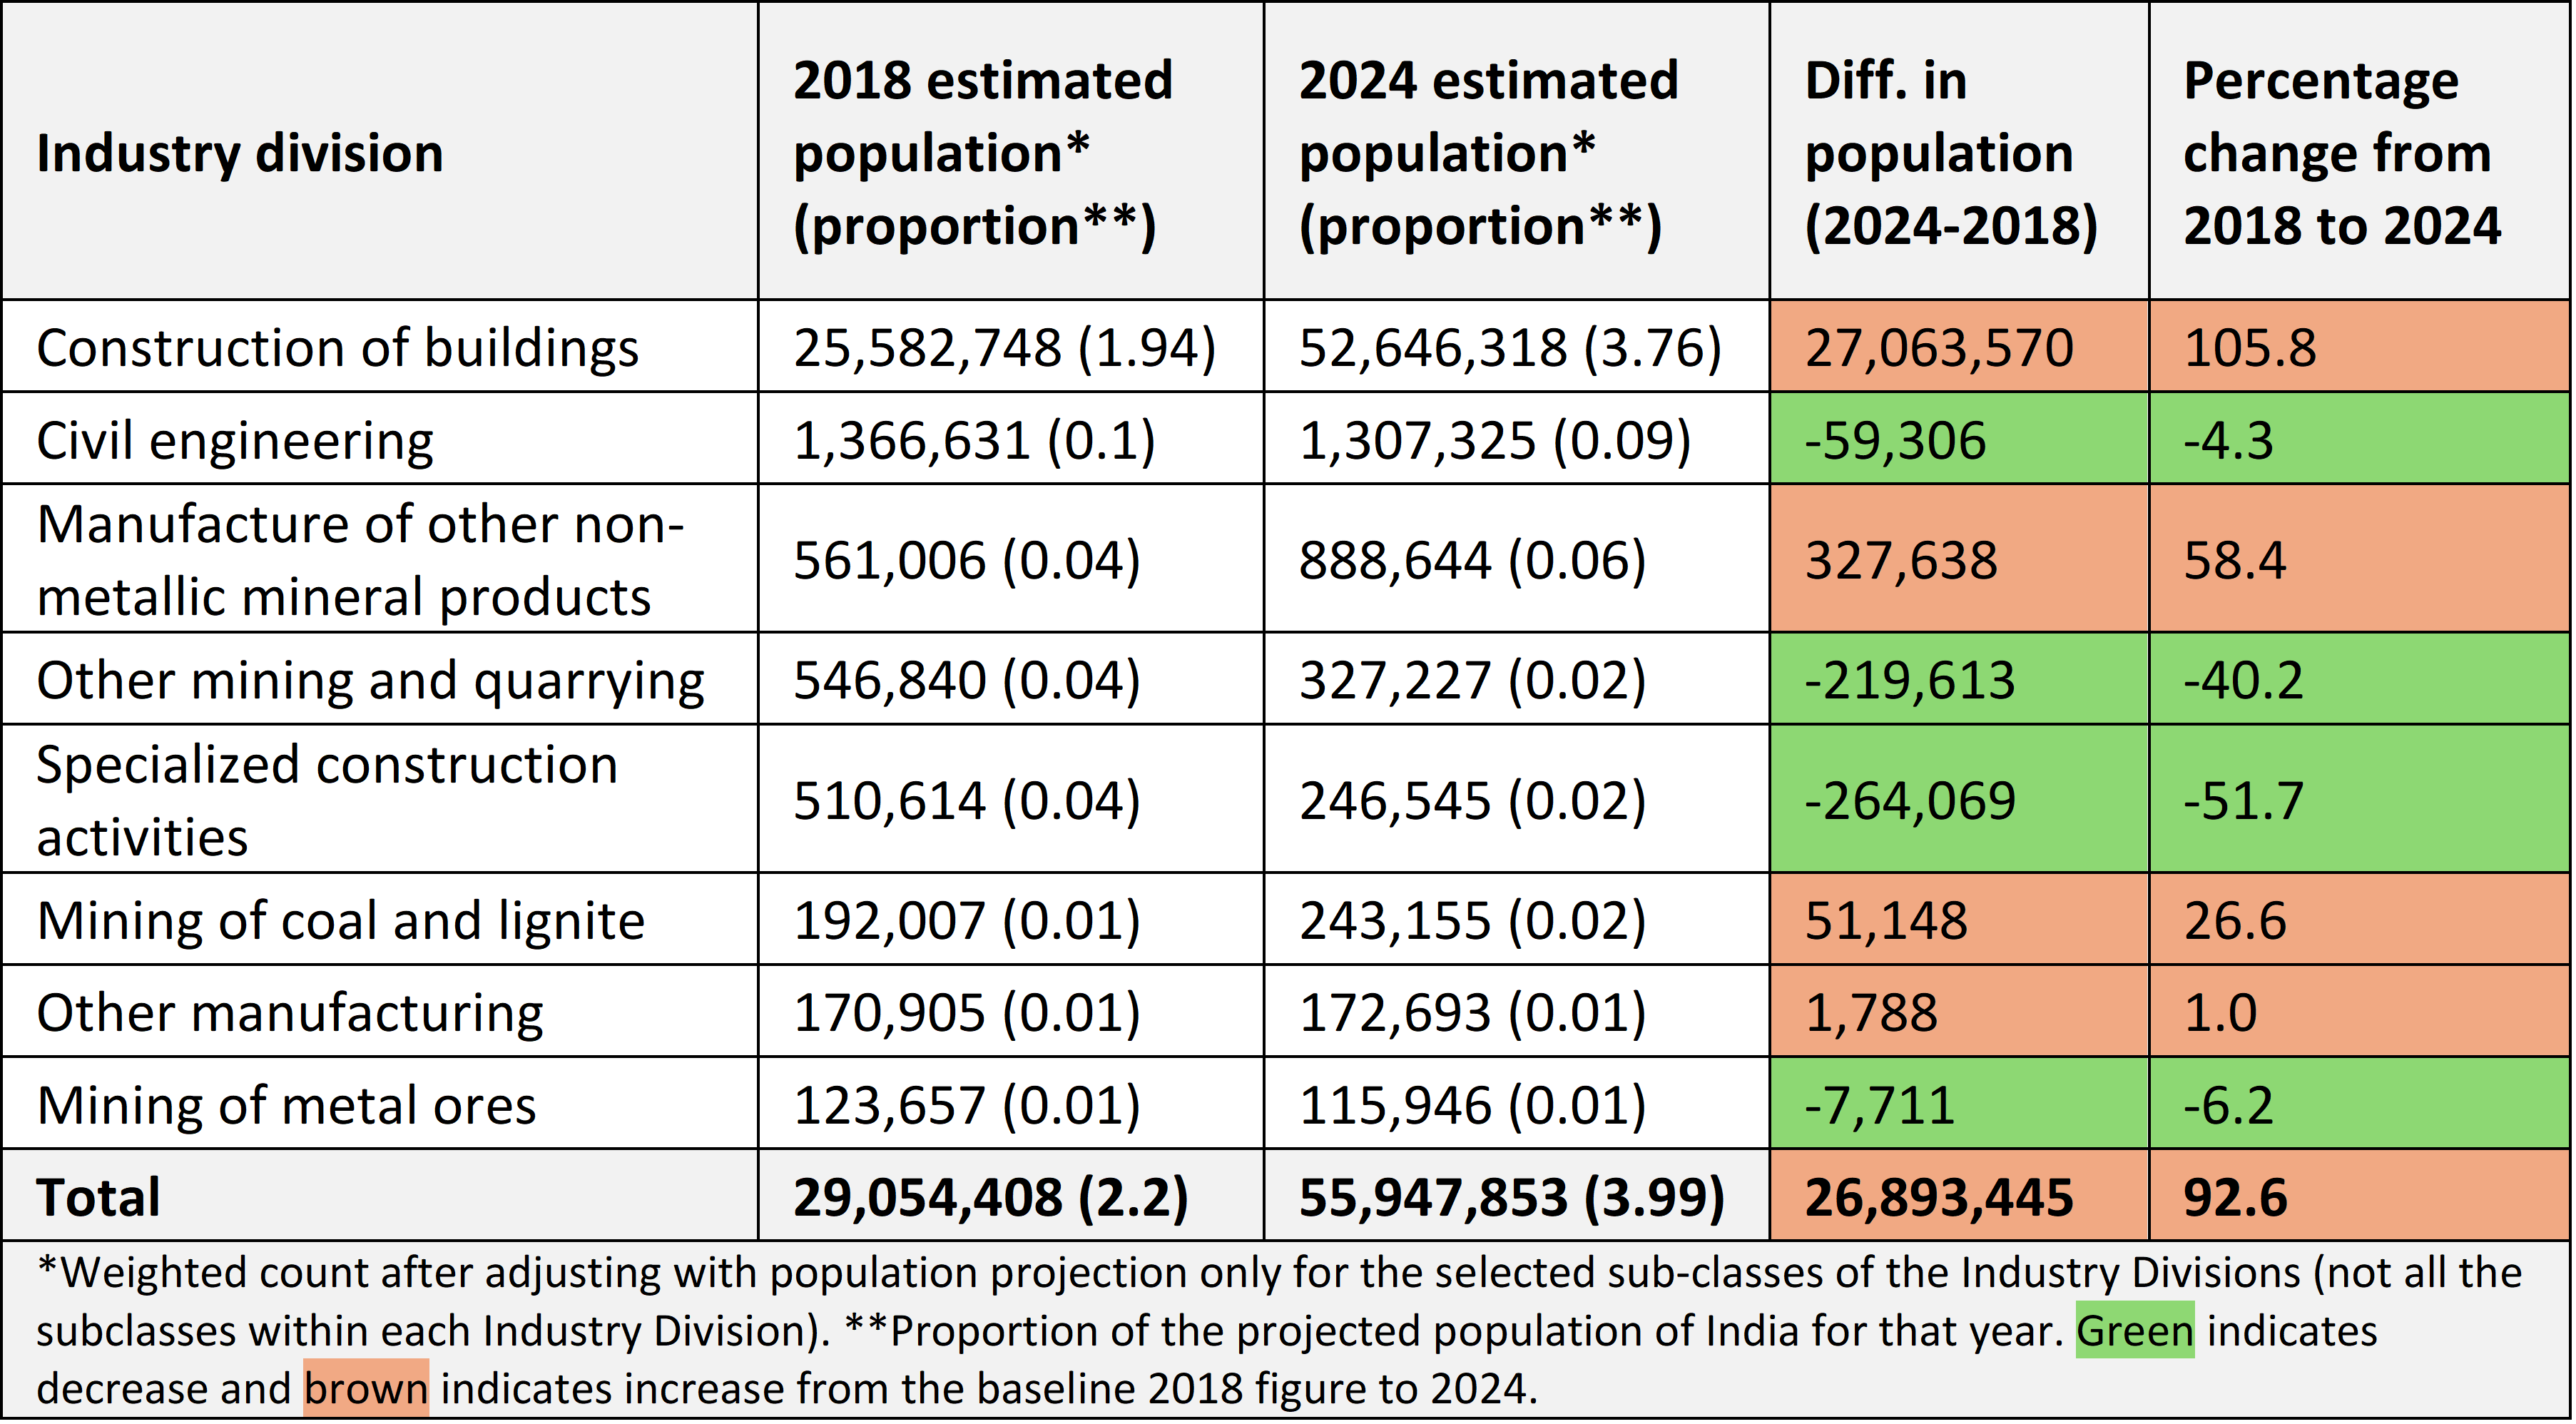Select the 'Construction of buildings' row label
Screen dimensions: 2576x1424
338,348
